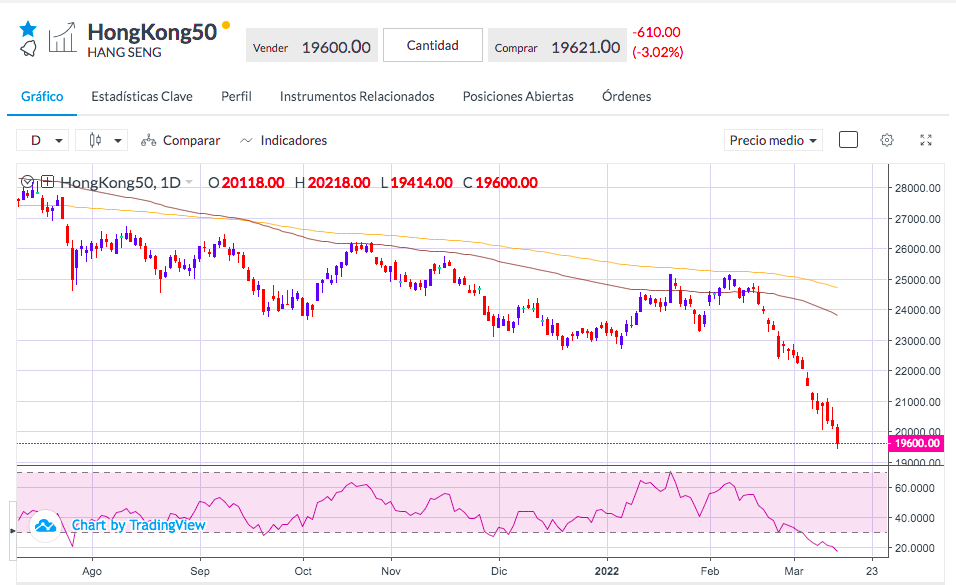Open the D timeframe dropdown
The width and height of the screenshot is (956, 585).
[x=43, y=140]
